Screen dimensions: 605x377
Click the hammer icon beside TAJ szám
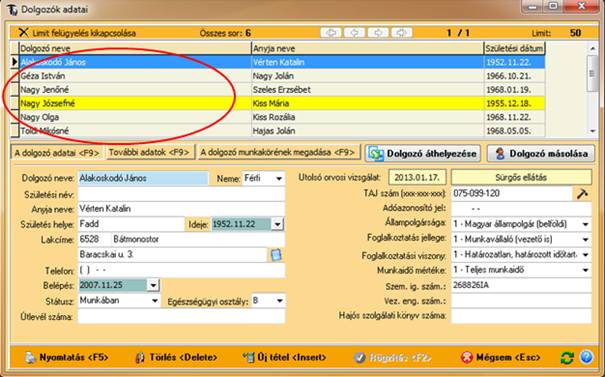(x=582, y=193)
